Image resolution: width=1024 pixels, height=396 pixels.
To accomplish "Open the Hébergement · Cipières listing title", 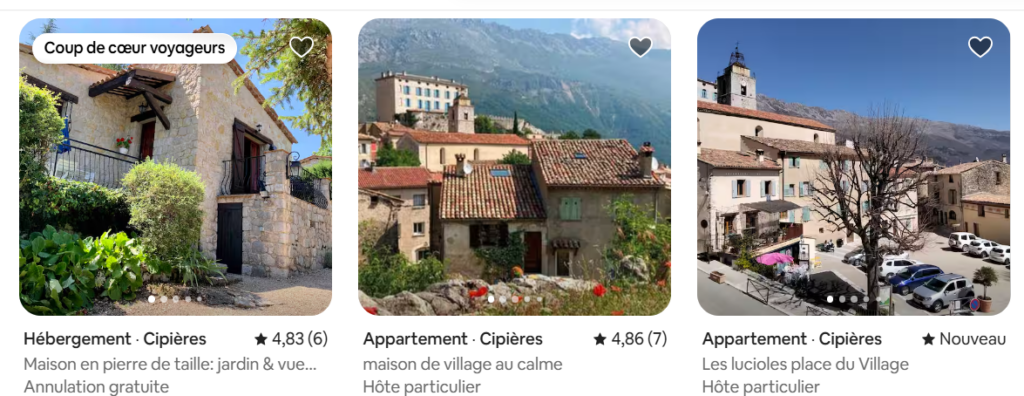I will [115, 339].
